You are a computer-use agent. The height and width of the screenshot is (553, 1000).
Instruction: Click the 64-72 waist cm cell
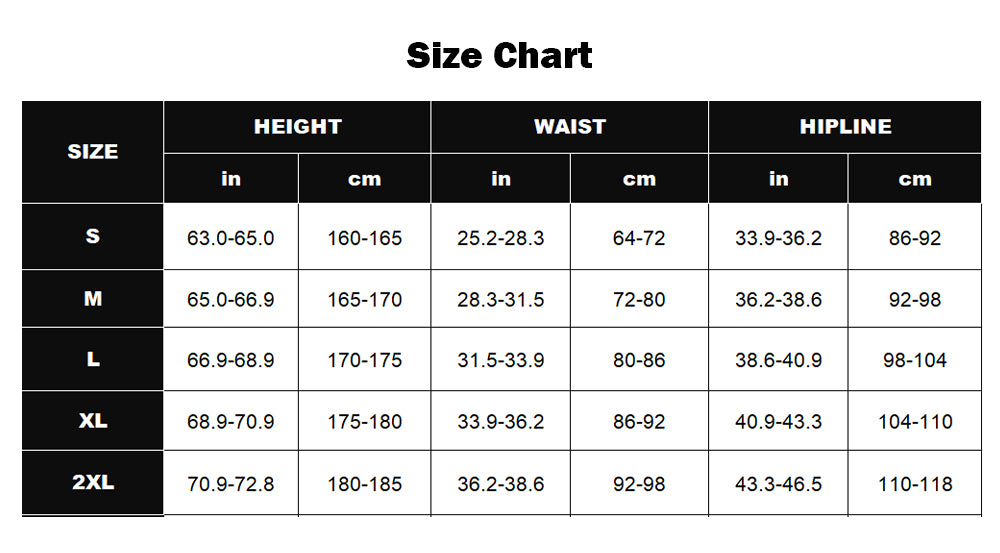639,238
